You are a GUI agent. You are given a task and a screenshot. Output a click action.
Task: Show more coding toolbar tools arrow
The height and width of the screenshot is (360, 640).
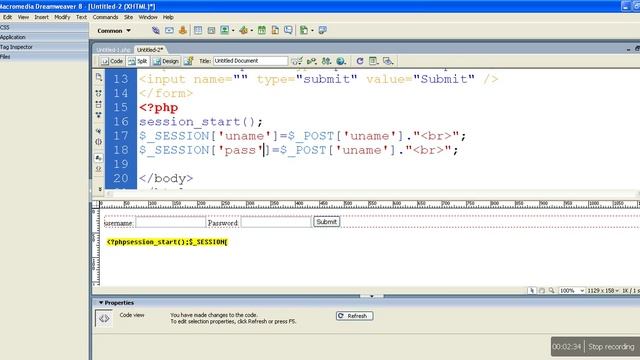click(100, 189)
